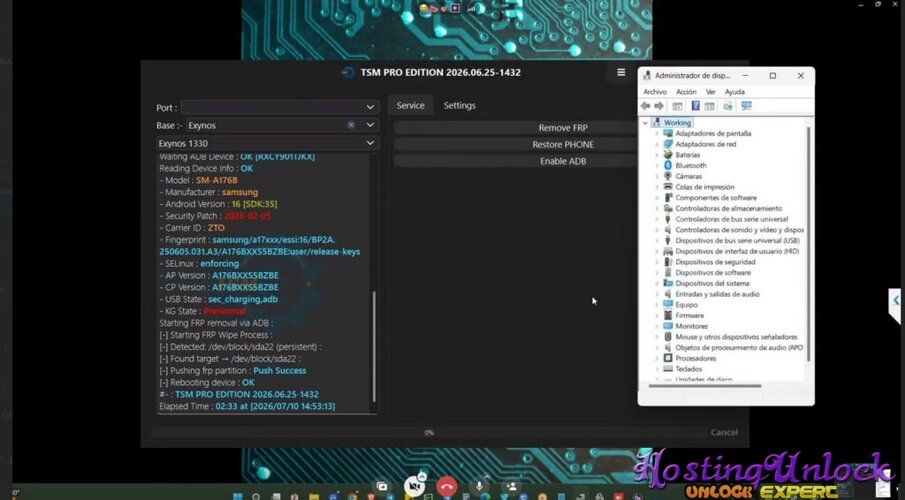Click Device Manager vertical scrollbar
The width and height of the screenshot is (905, 500).
(x=809, y=242)
